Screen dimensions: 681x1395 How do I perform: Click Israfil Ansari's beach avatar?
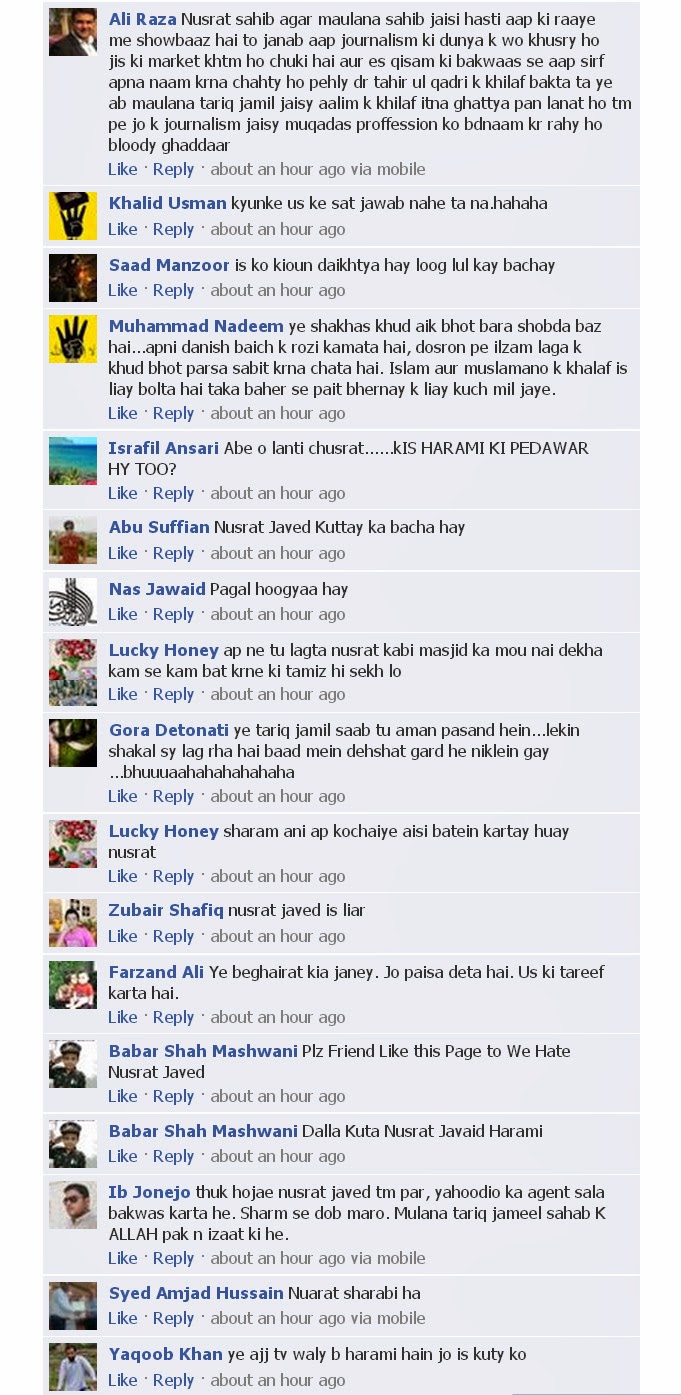pyautogui.click(x=73, y=461)
